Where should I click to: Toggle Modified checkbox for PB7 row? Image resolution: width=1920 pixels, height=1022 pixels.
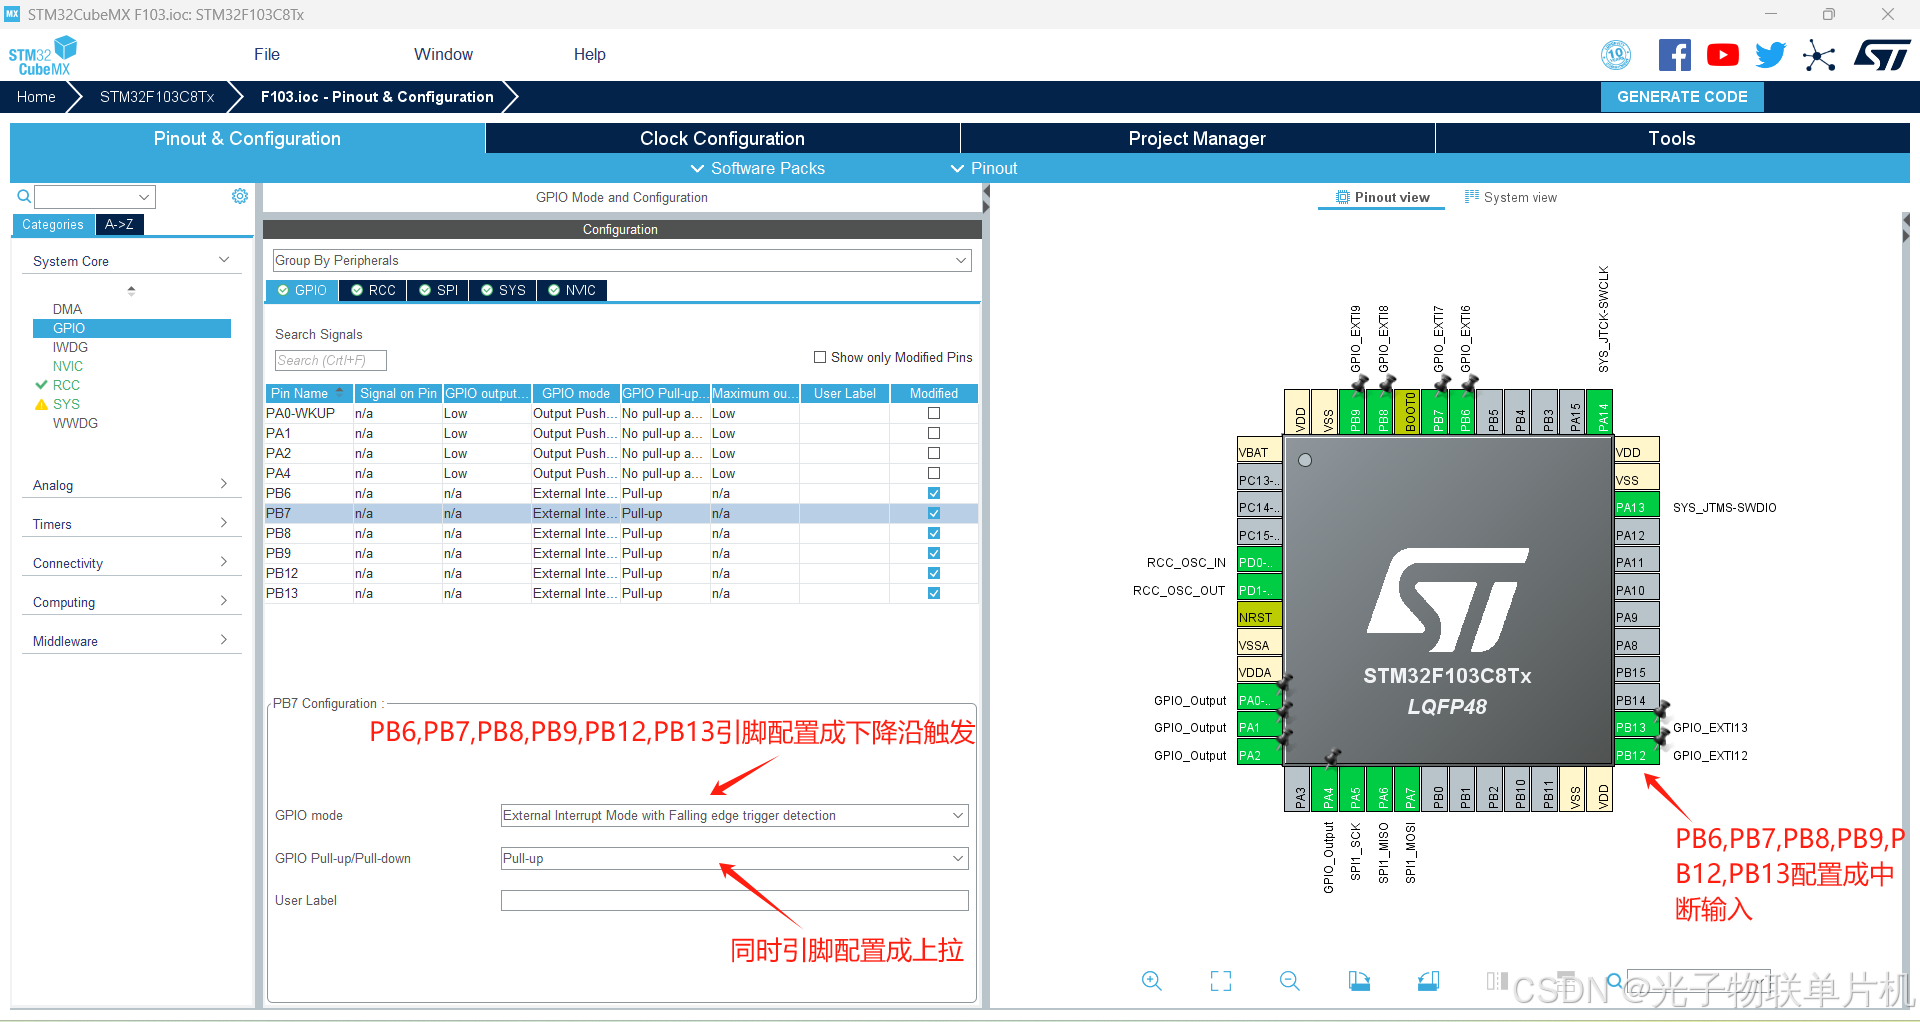click(x=934, y=513)
